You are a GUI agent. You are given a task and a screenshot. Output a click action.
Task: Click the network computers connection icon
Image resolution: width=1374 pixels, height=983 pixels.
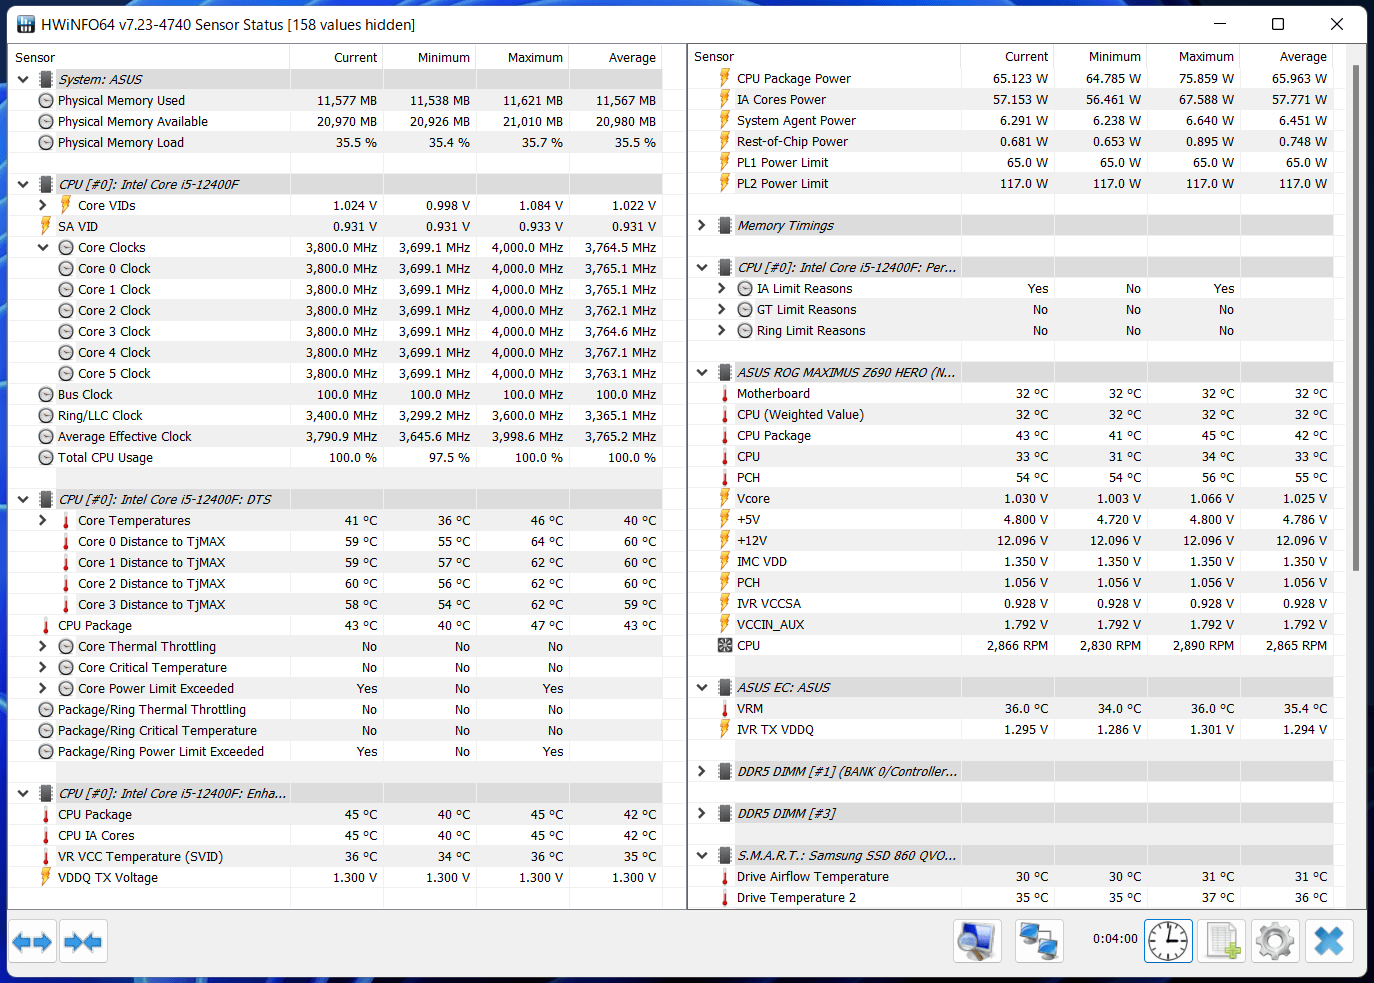pyautogui.click(x=1038, y=941)
